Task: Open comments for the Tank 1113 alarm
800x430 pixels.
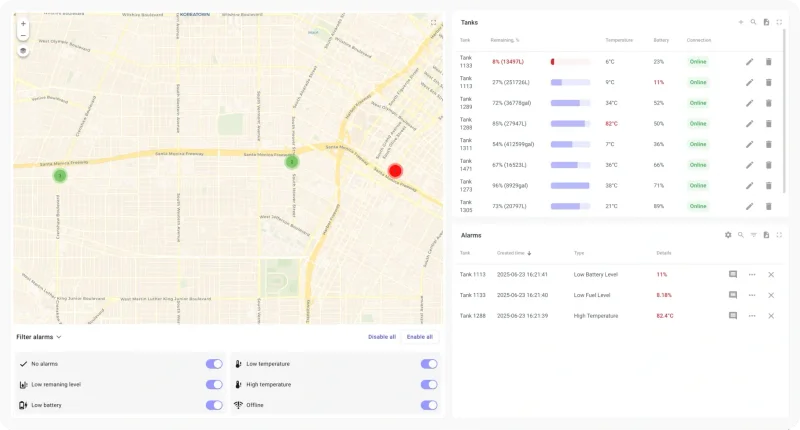Action: [x=733, y=274]
